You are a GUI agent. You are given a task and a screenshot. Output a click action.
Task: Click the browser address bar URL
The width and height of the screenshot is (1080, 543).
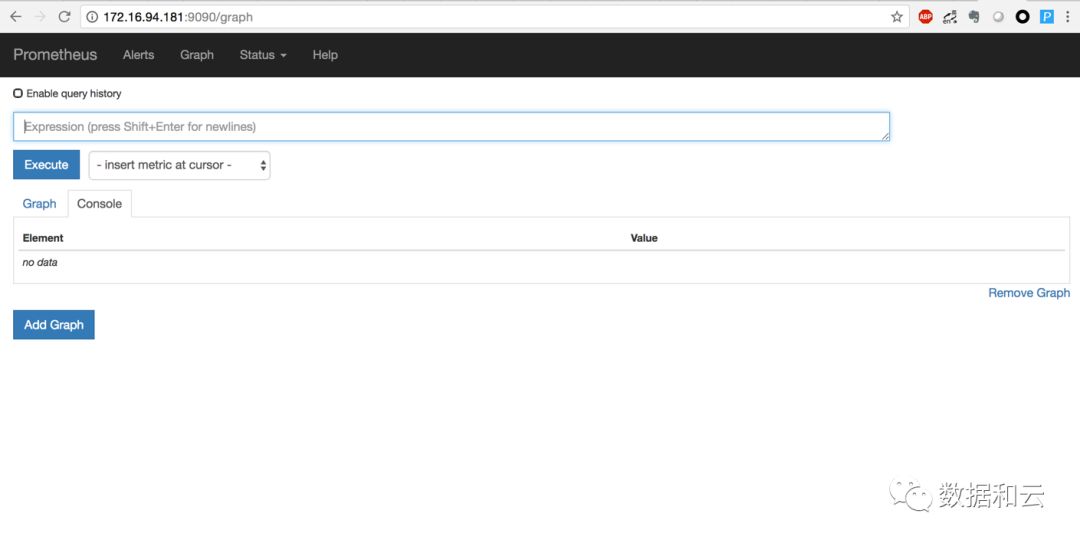point(178,17)
